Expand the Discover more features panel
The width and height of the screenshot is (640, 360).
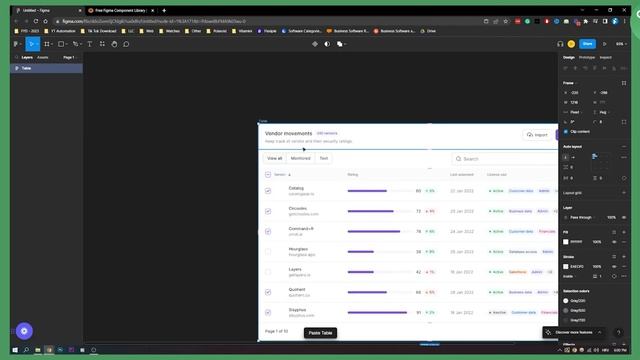pos(600,333)
